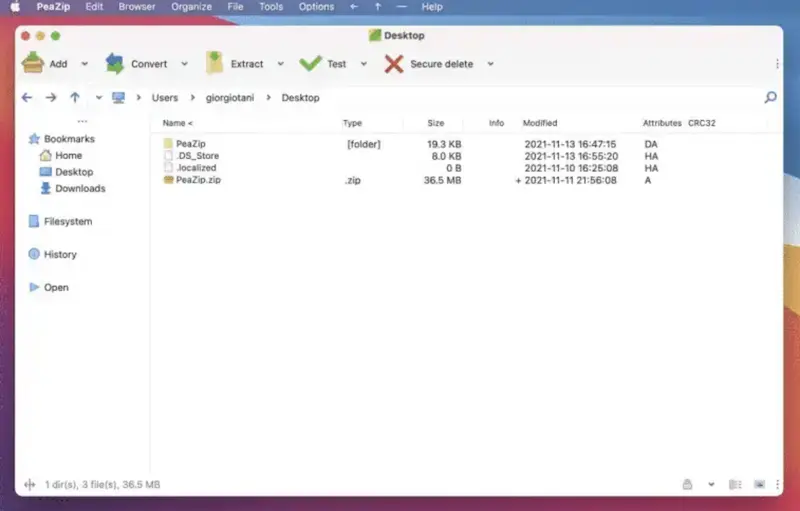Image resolution: width=800 pixels, height=511 pixels.
Task: Expand the Test dropdown arrow
Action: coord(364,64)
